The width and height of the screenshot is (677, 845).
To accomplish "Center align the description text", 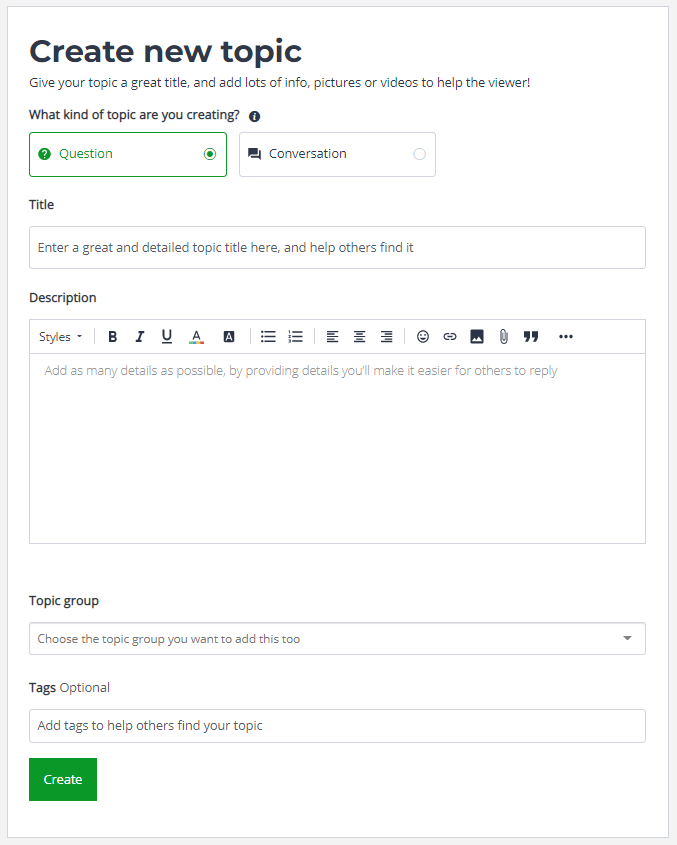I will [360, 337].
